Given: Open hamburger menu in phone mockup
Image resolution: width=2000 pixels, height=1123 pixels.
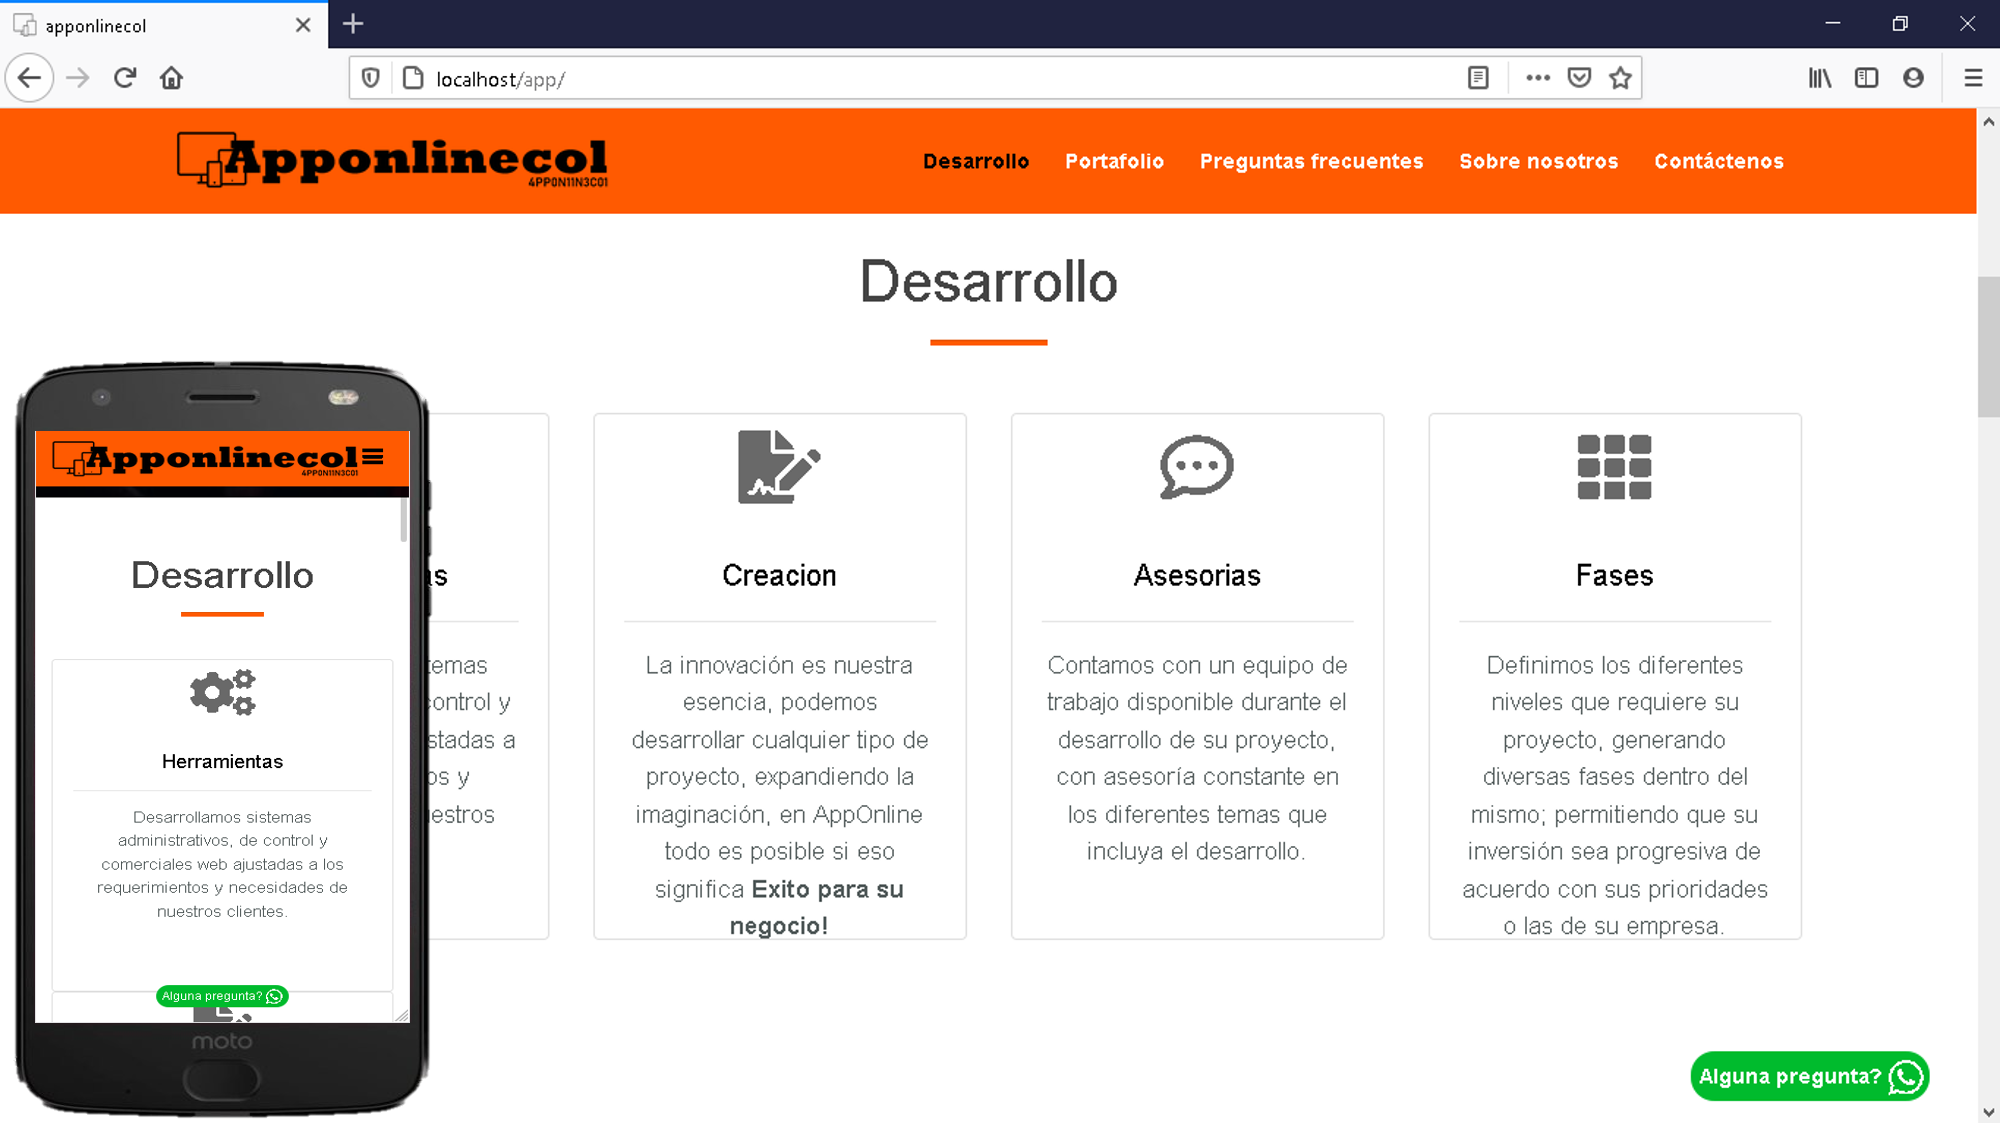Looking at the screenshot, I should click(x=373, y=457).
